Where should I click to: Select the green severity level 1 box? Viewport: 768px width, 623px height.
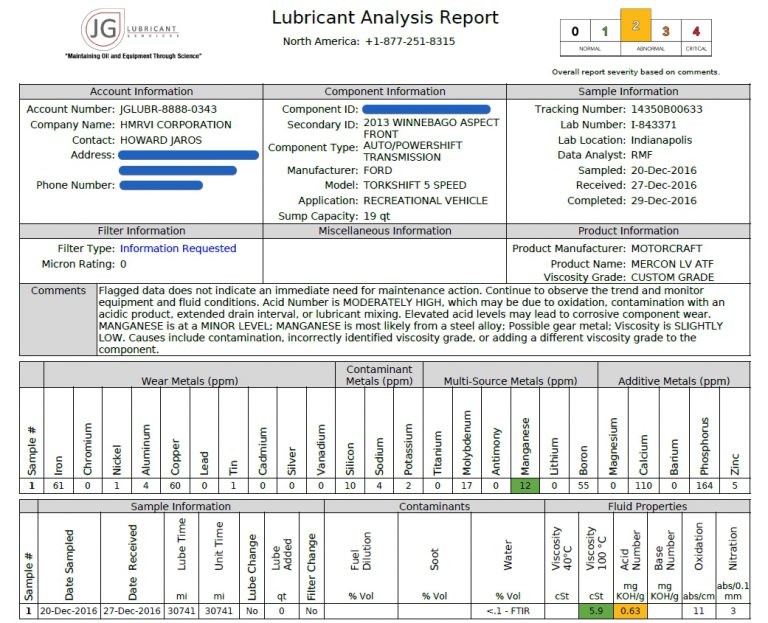coord(604,32)
